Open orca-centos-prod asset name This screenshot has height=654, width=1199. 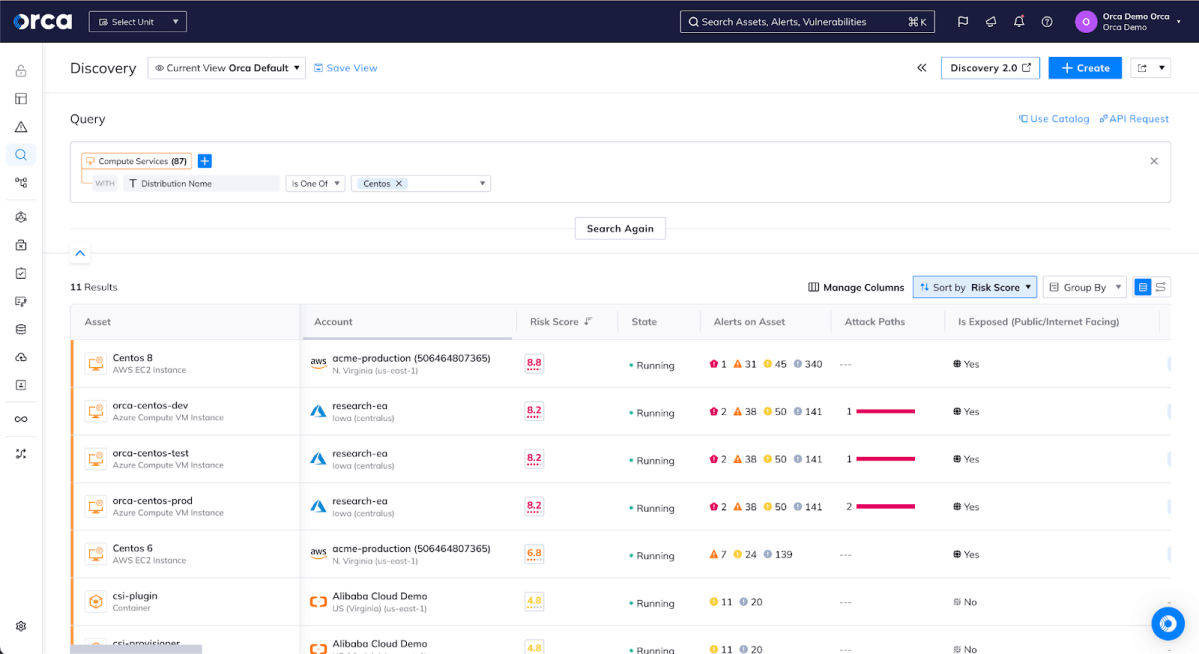pos(152,500)
